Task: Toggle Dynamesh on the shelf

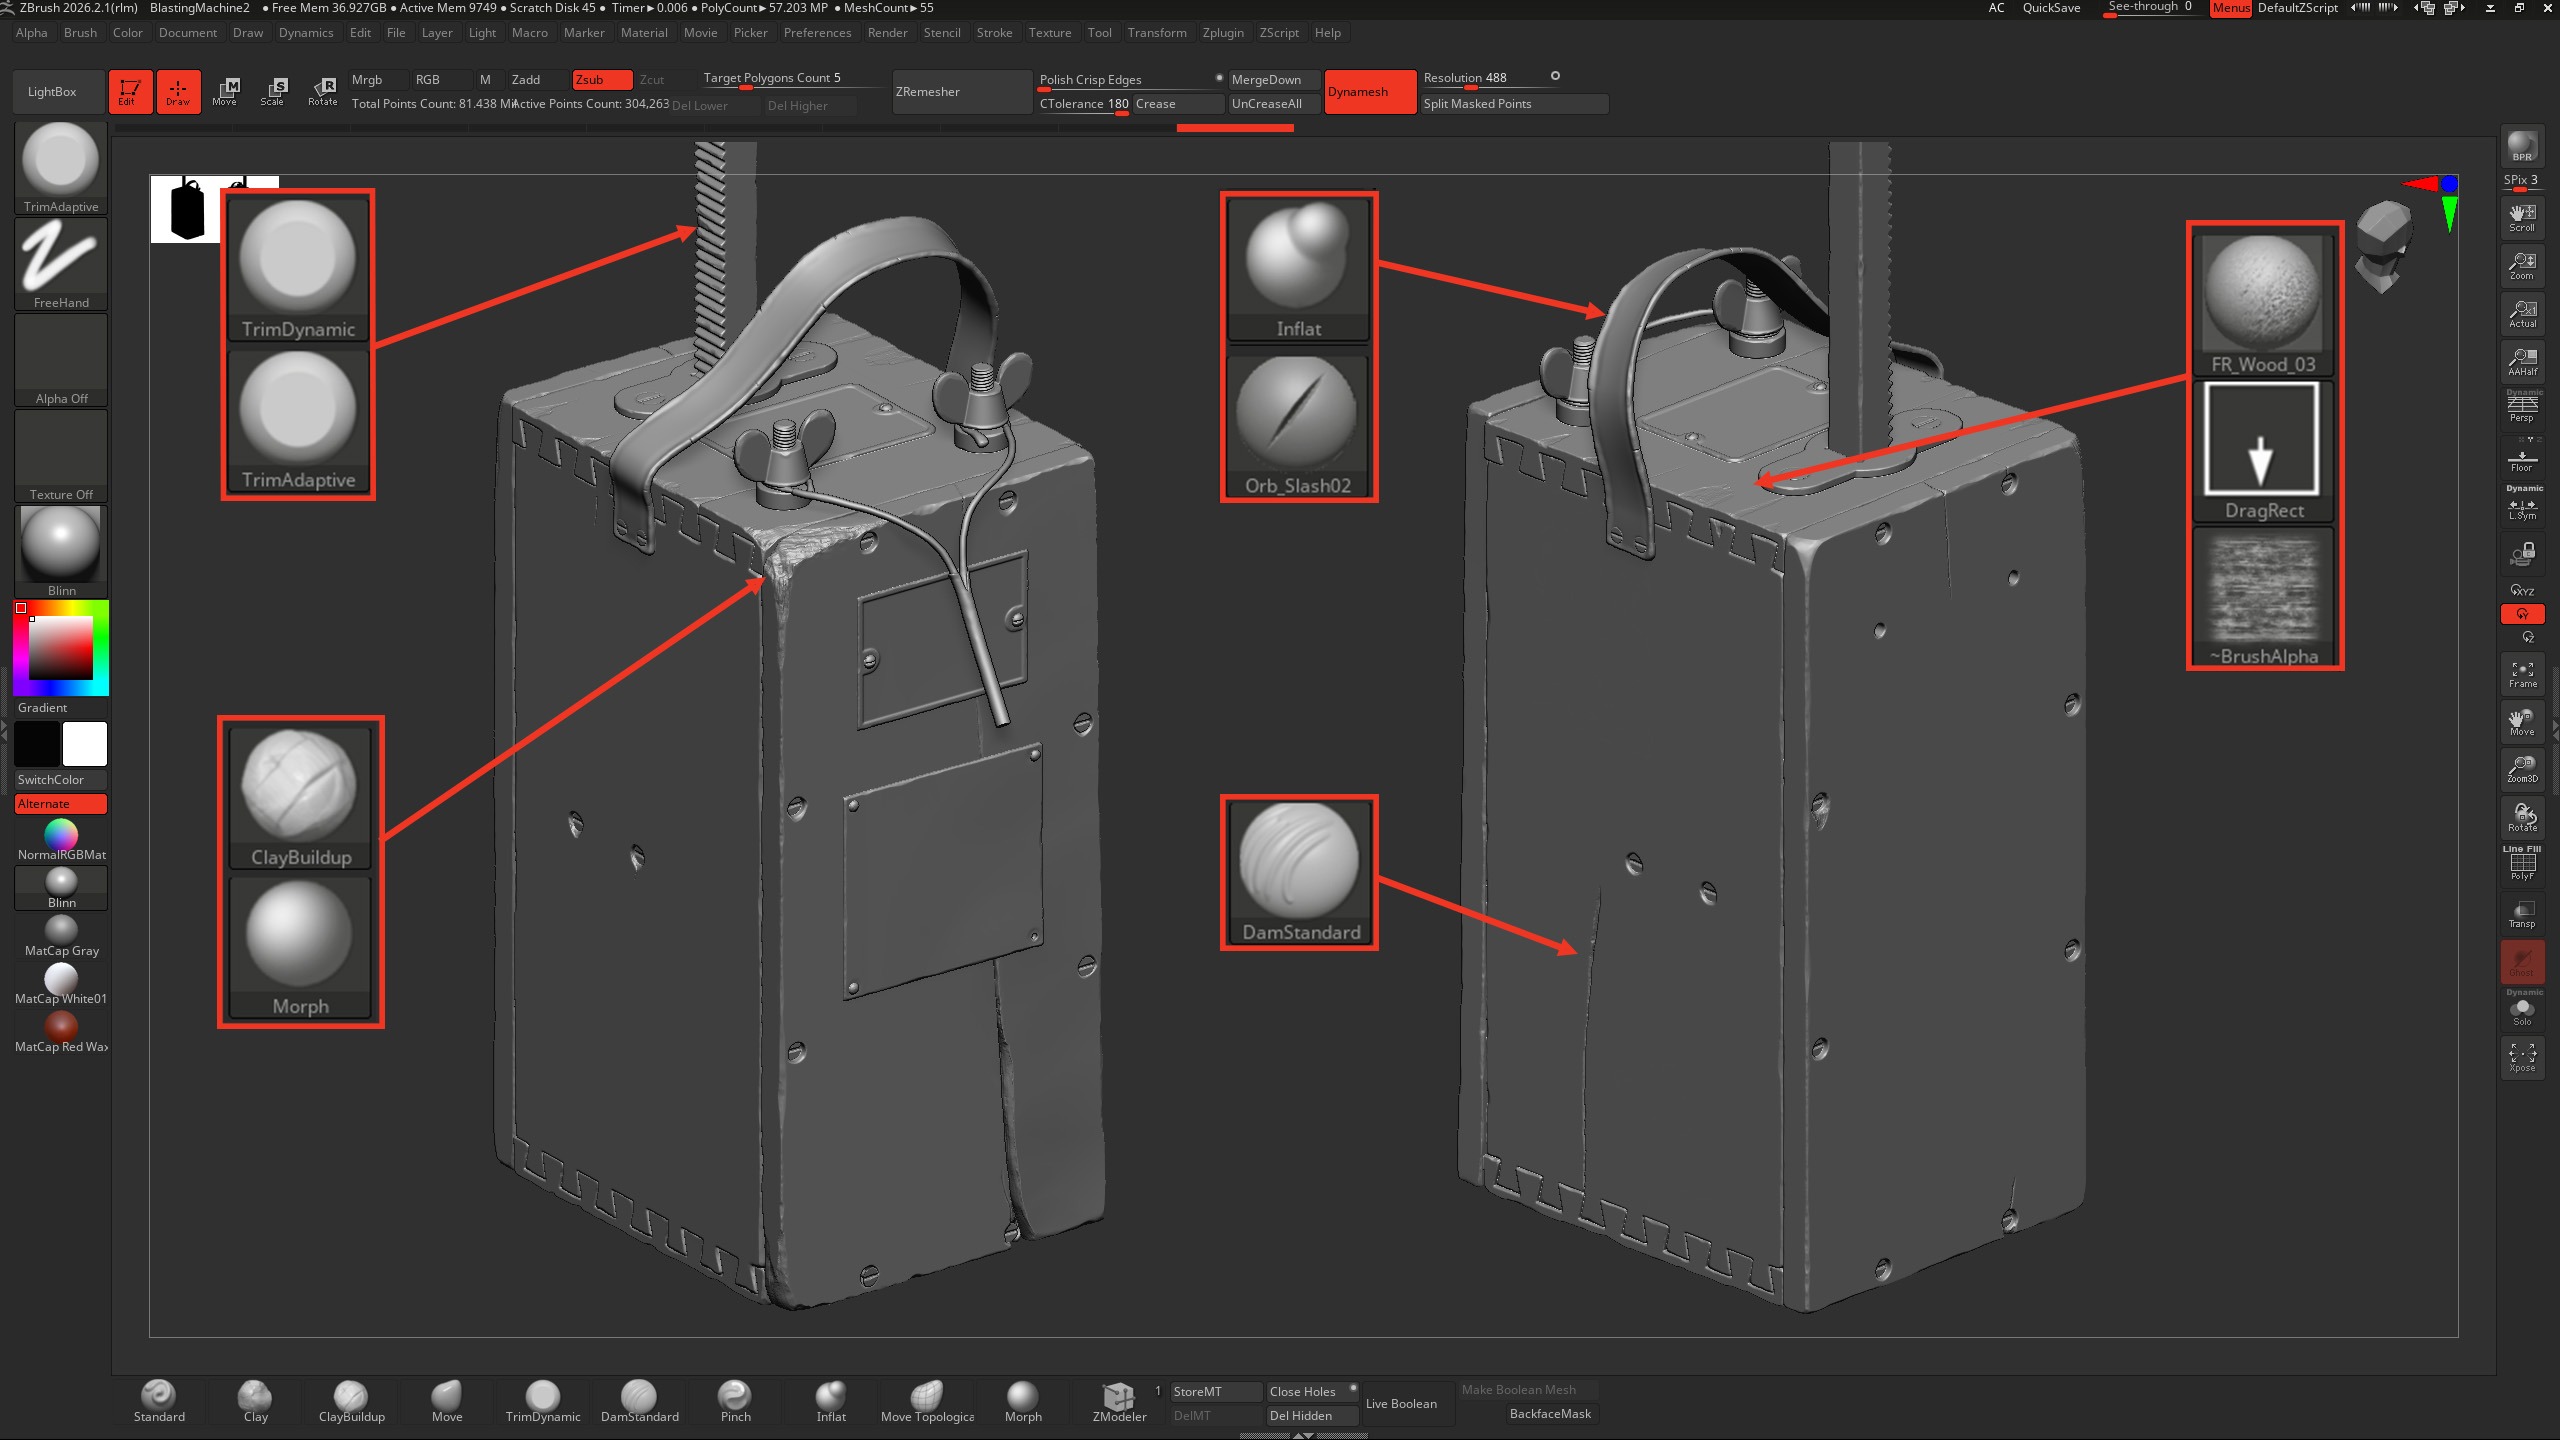Action: (1370, 92)
